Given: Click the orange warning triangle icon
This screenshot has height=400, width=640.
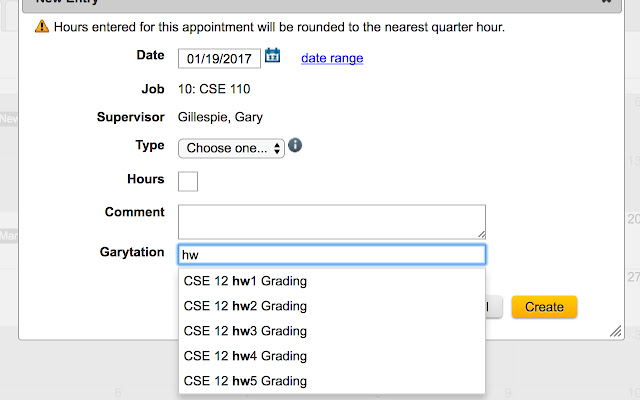Looking at the screenshot, I should coord(41,27).
